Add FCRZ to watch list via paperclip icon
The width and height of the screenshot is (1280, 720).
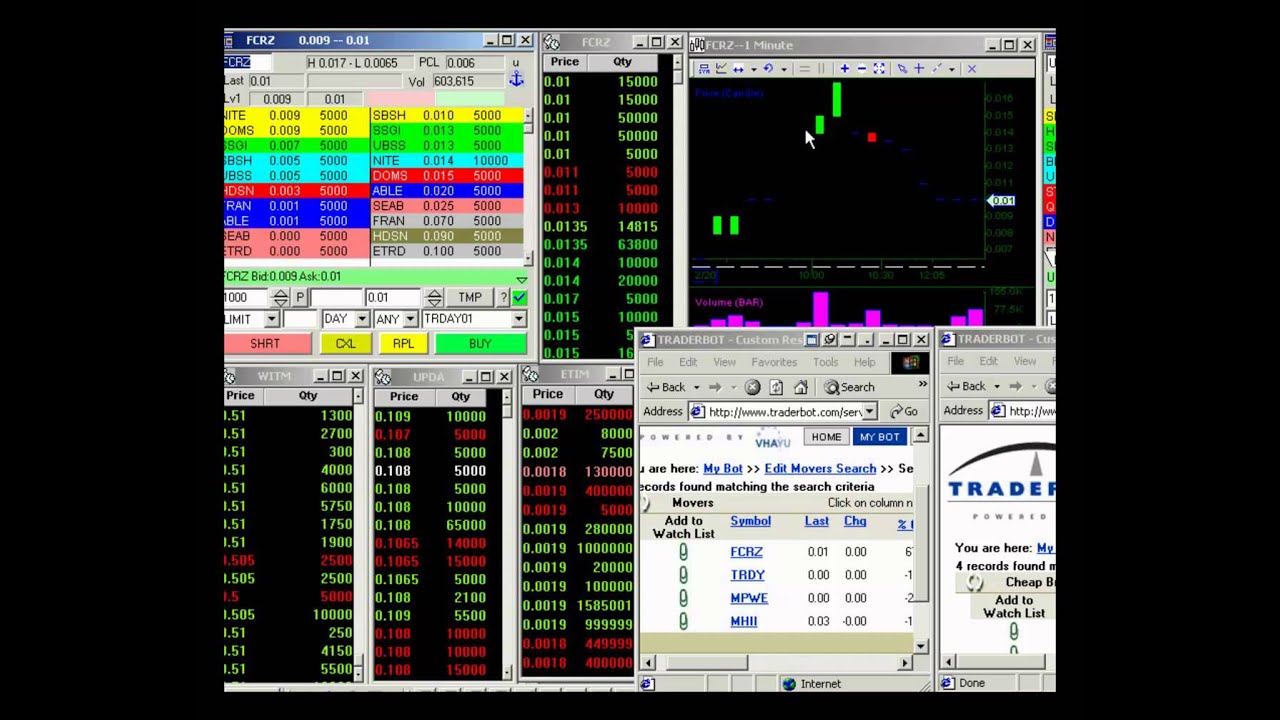(683, 552)
